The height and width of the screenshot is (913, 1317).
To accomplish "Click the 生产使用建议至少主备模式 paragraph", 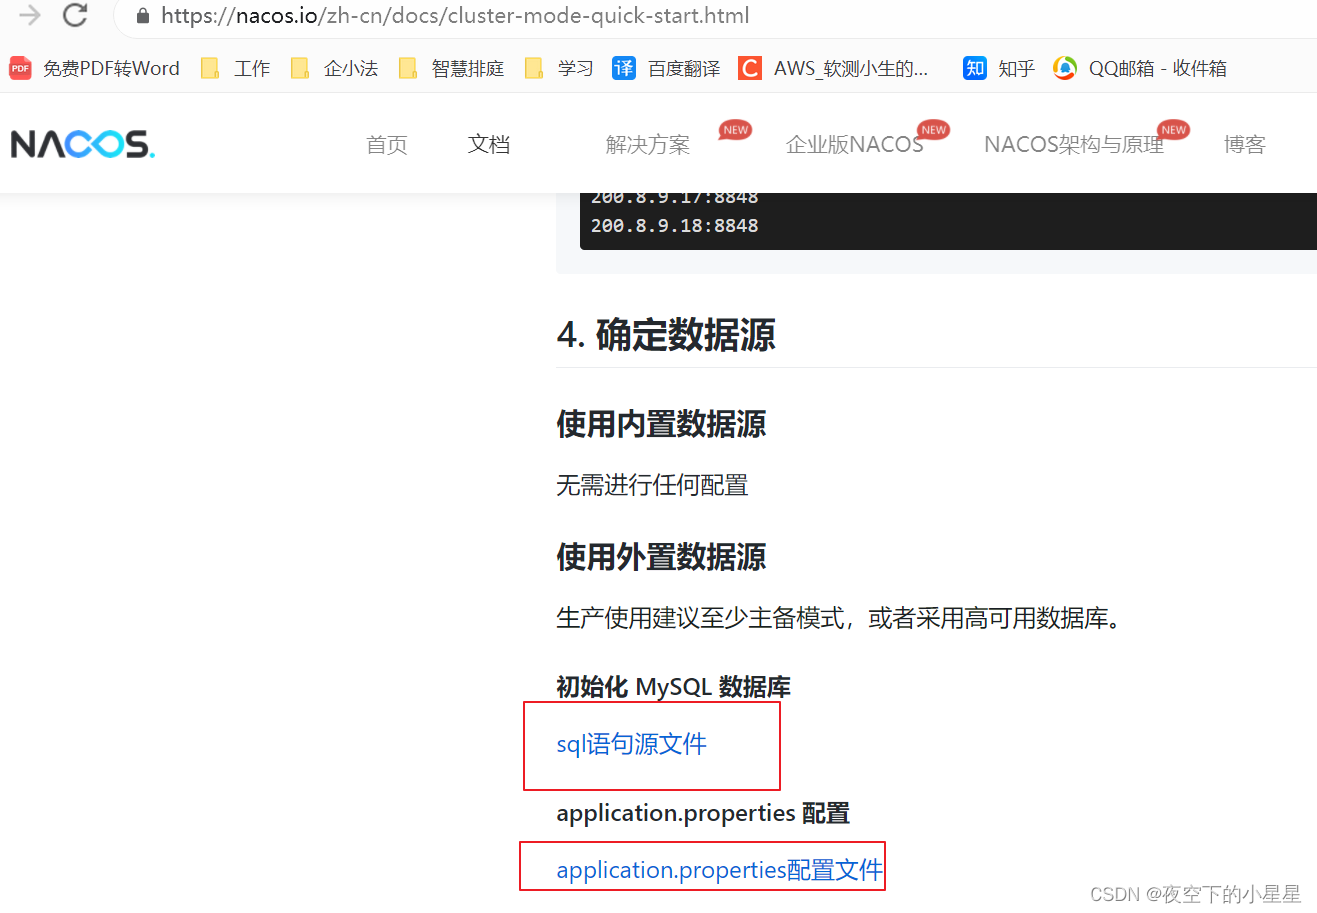I will pos(840,619).
